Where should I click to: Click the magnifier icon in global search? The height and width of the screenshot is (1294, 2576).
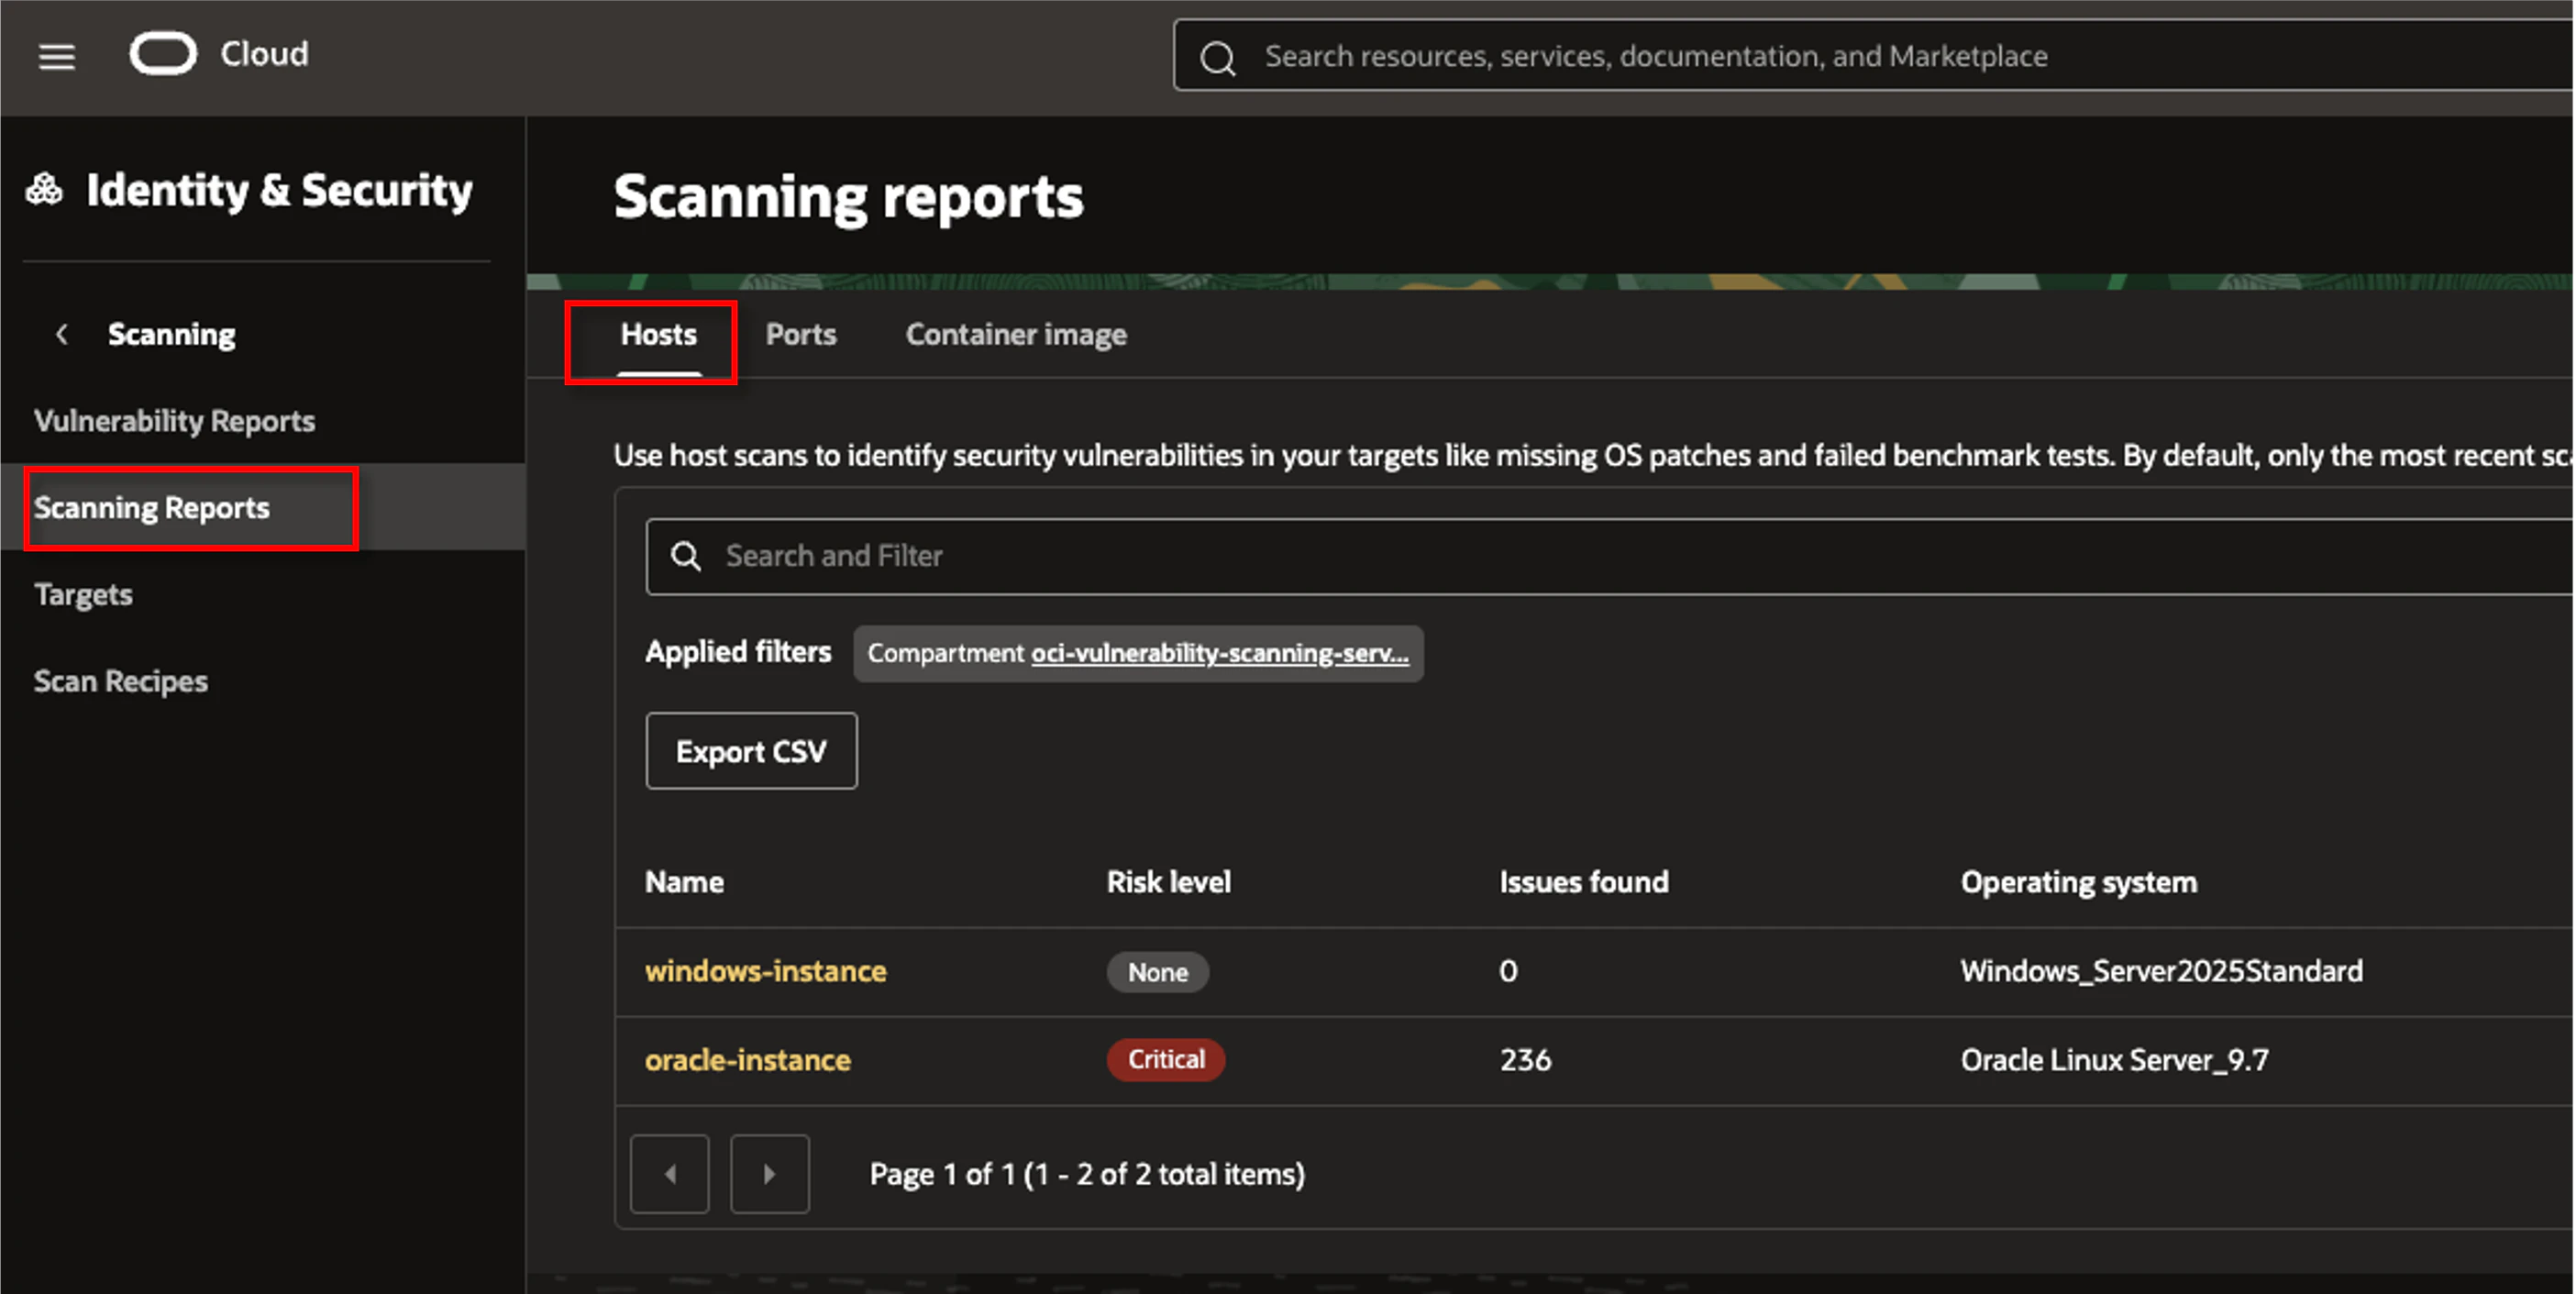[x=1217, y=58]
